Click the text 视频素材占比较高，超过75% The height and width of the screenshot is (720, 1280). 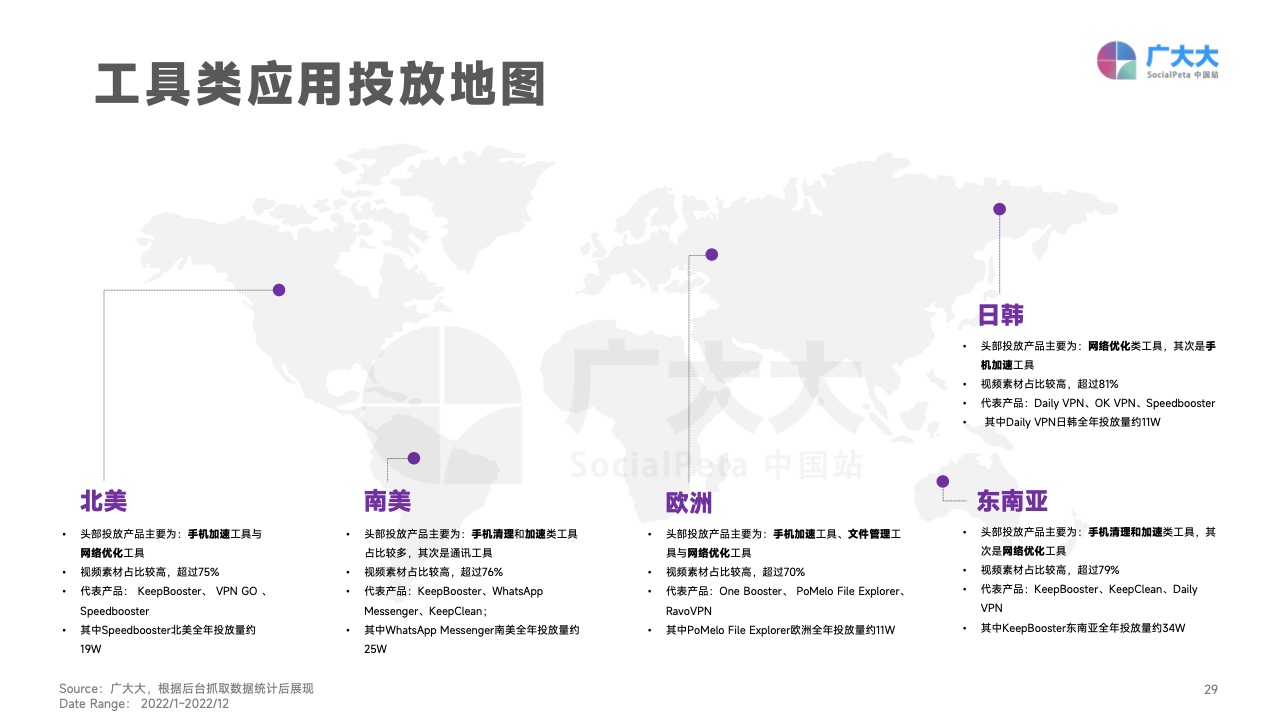pos(150,572)
